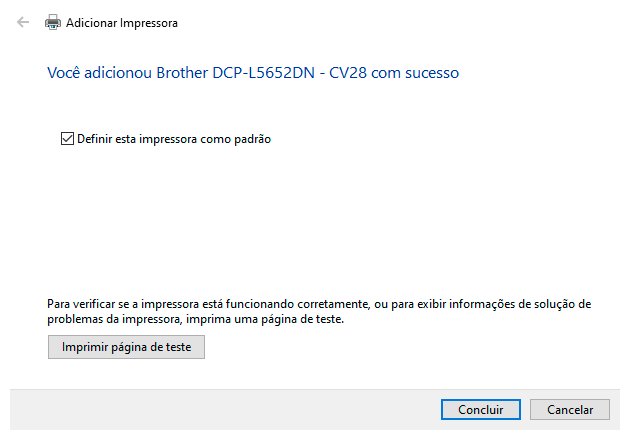Click the Cancelar button
Screen dimensions: 630x430
coord(569,409)
